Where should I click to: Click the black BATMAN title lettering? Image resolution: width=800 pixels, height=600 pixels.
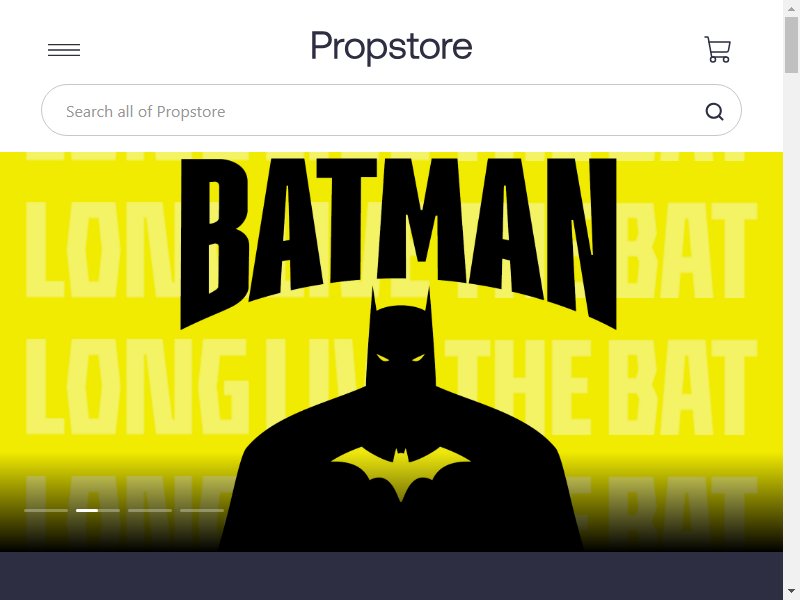tap(398, 240)
